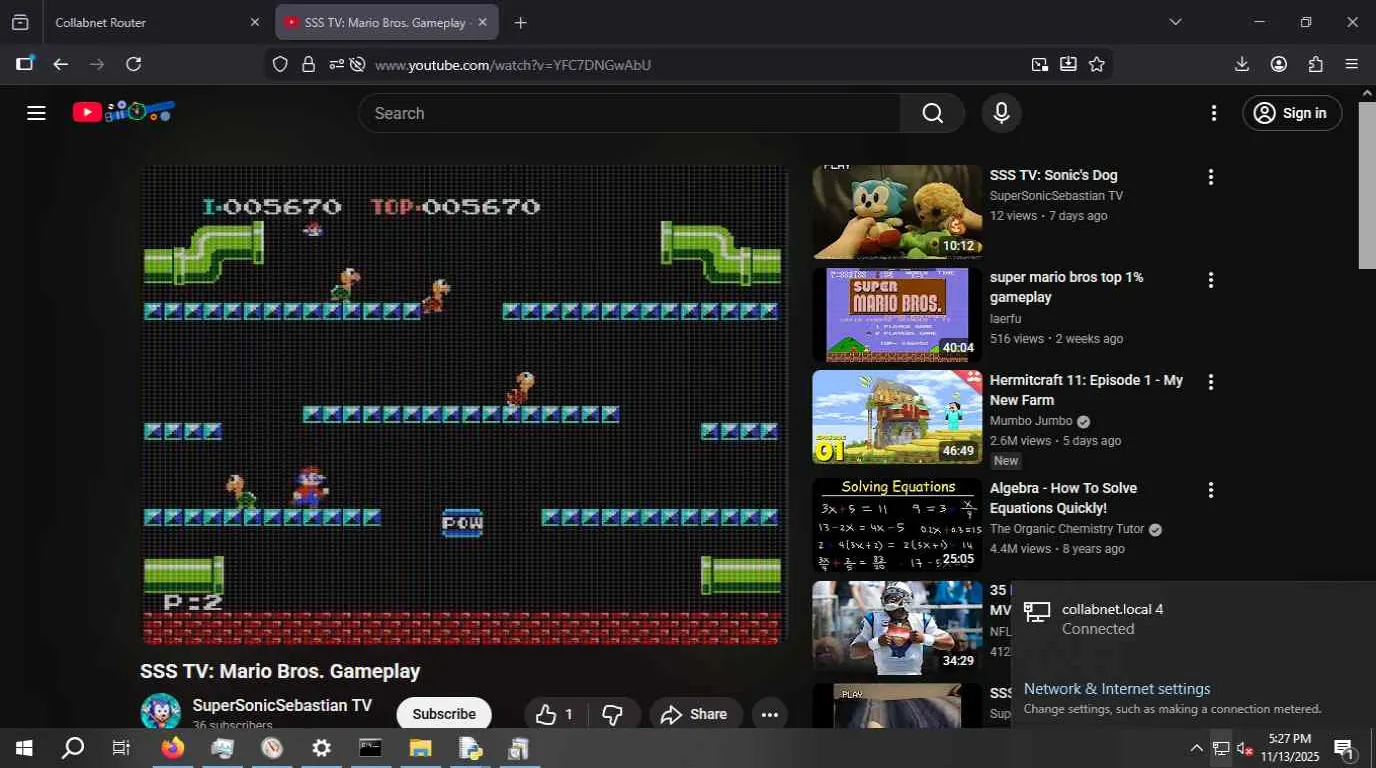Show hidden system tray icons
The image size is (1376, 768).
pyautogui.click(x=1196, y=748)
